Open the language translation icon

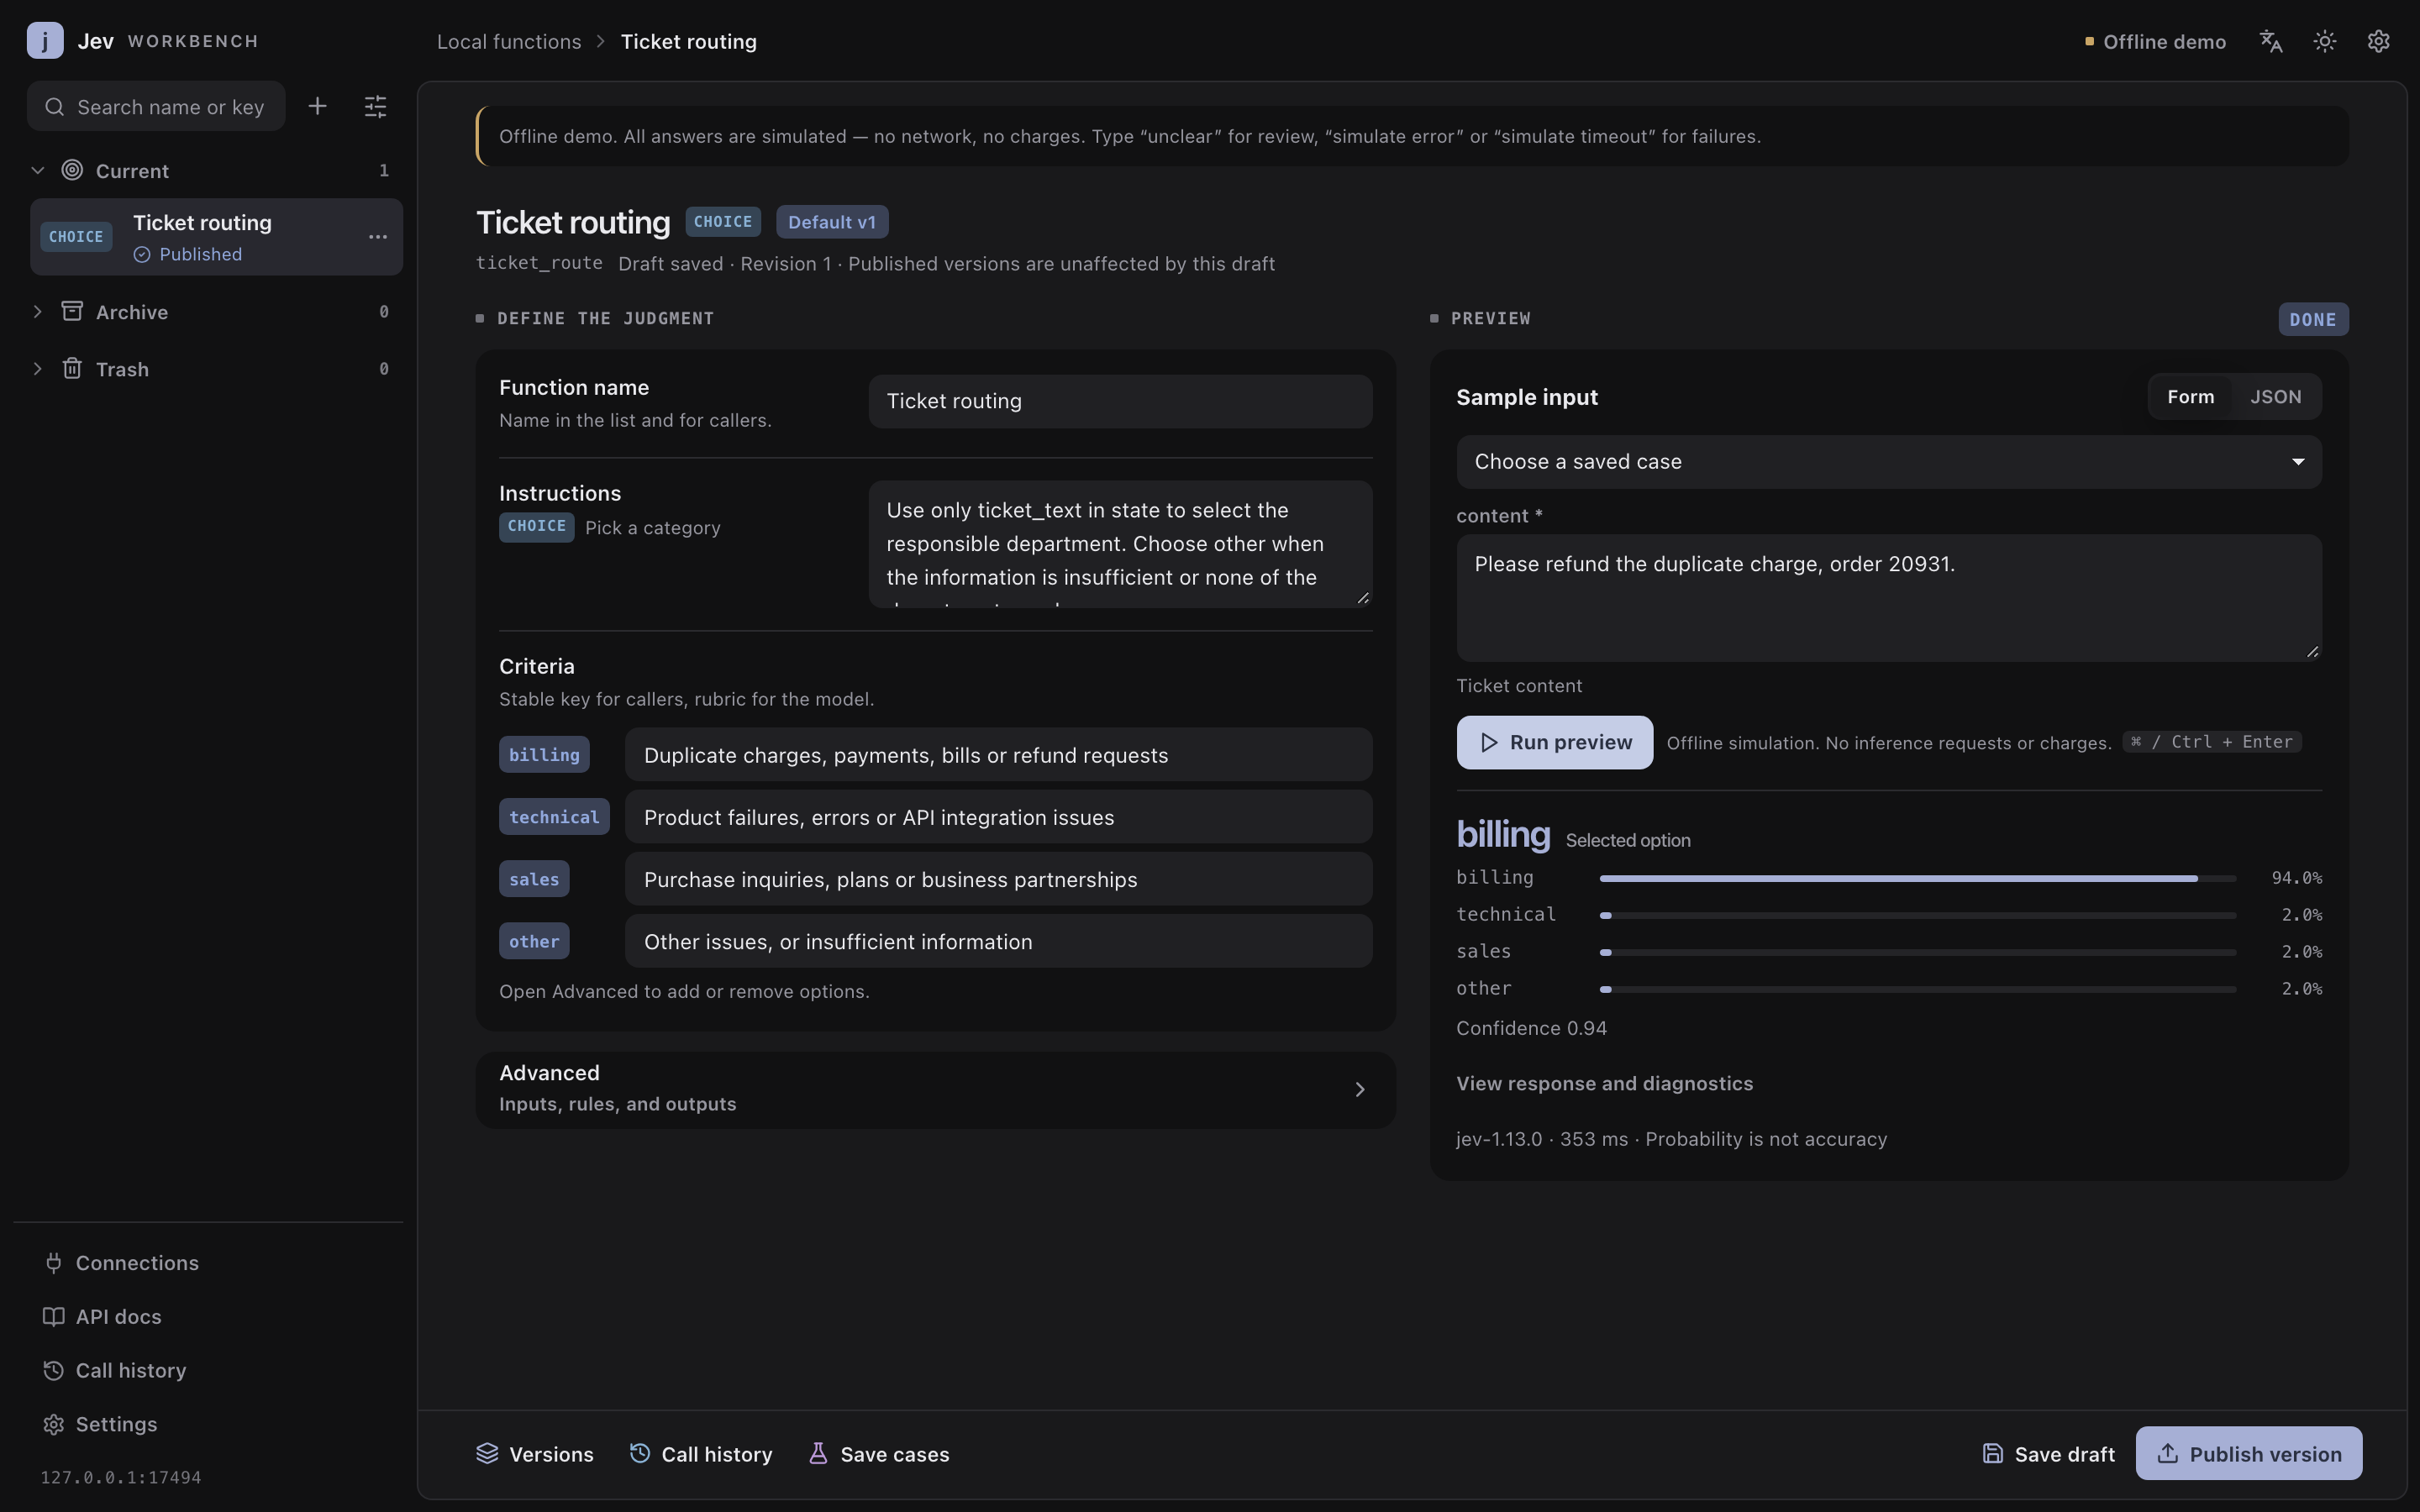coord(2271,41)
